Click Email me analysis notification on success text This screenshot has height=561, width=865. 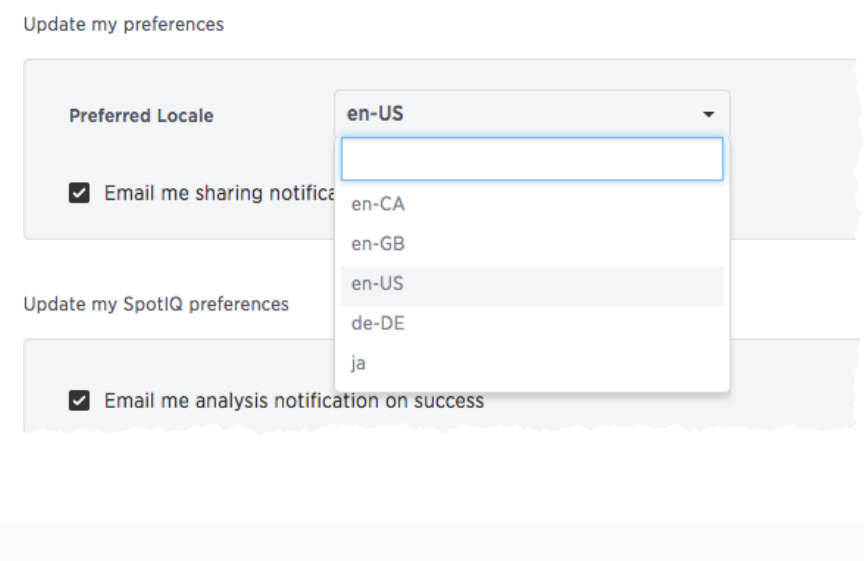(294, 400)
